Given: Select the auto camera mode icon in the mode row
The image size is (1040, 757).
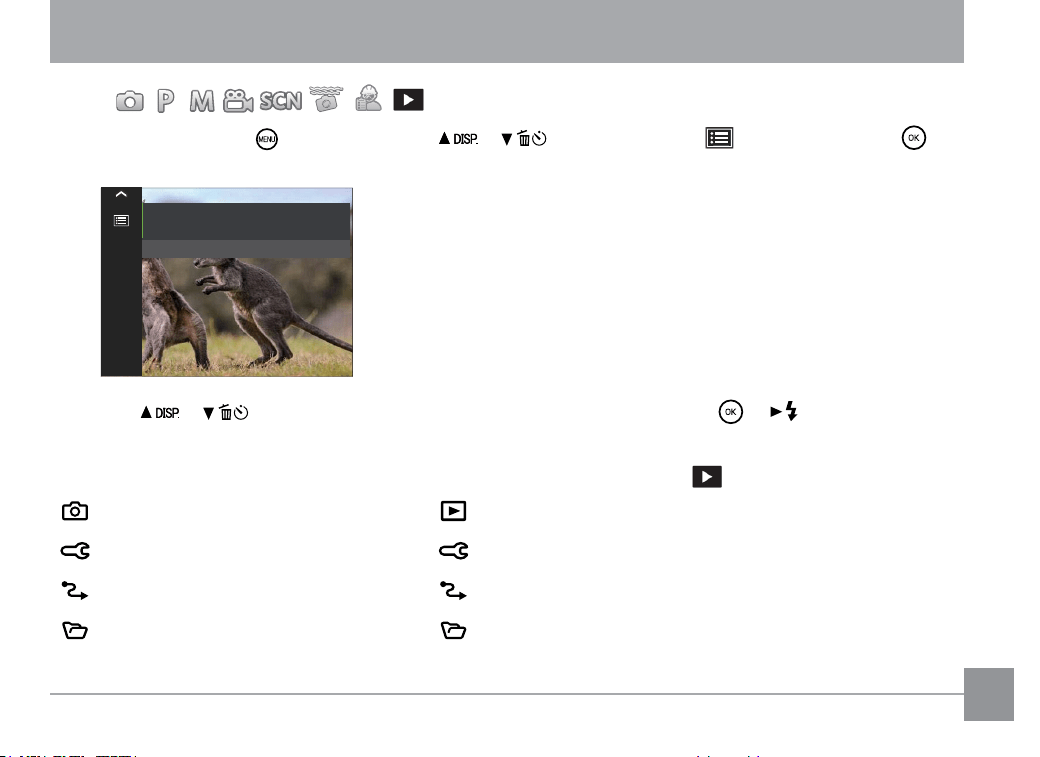Looking at the screenshot, I should 129,101.
